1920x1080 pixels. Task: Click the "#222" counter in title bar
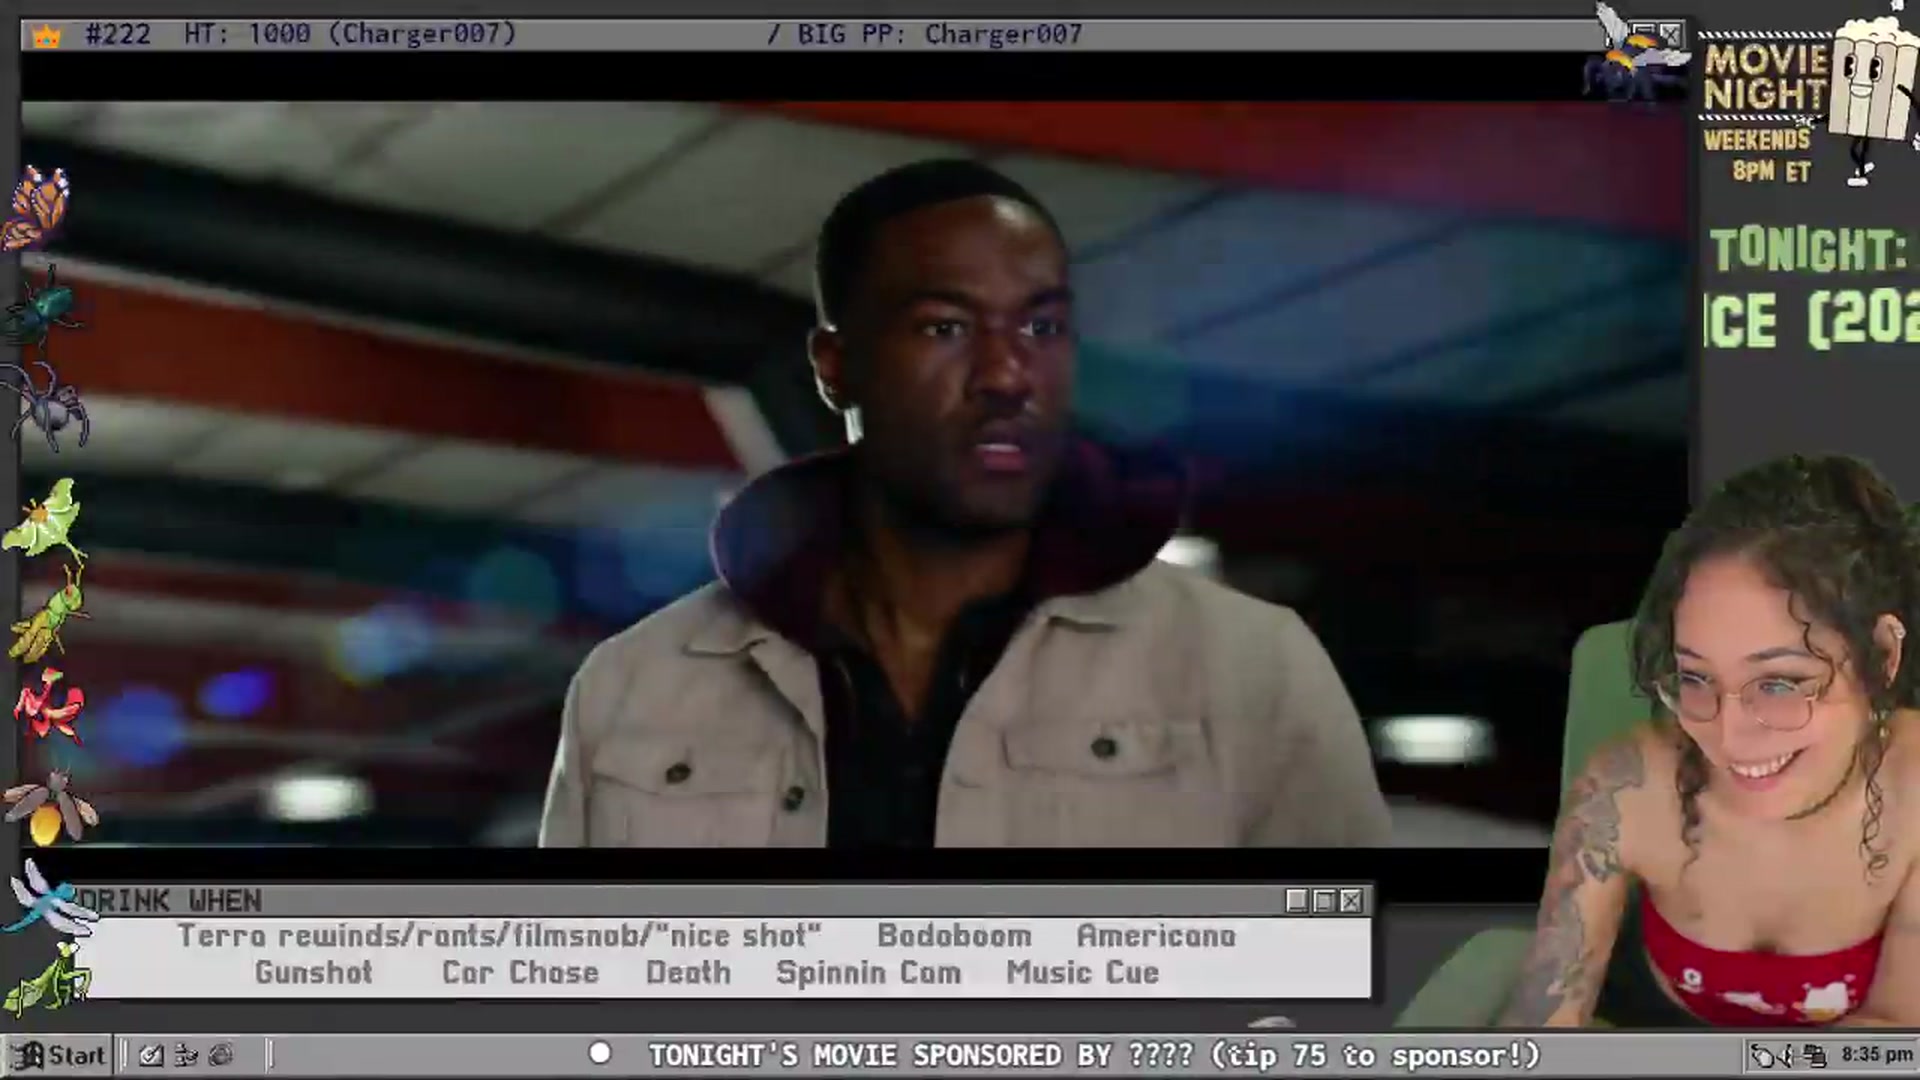click(118, 34)
